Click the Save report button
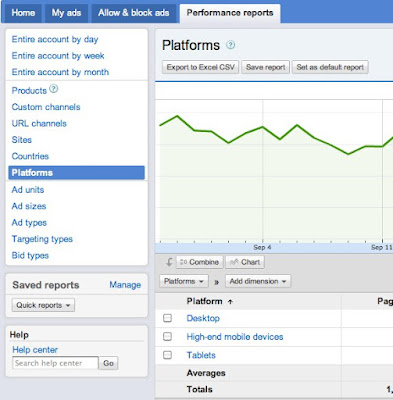Screen dimensions: 393x400 266,67
